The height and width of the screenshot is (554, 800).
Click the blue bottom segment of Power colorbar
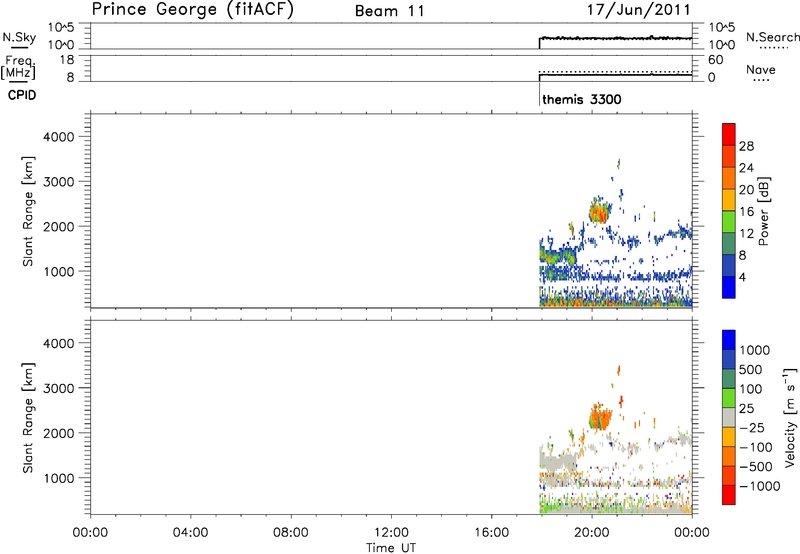729,287
